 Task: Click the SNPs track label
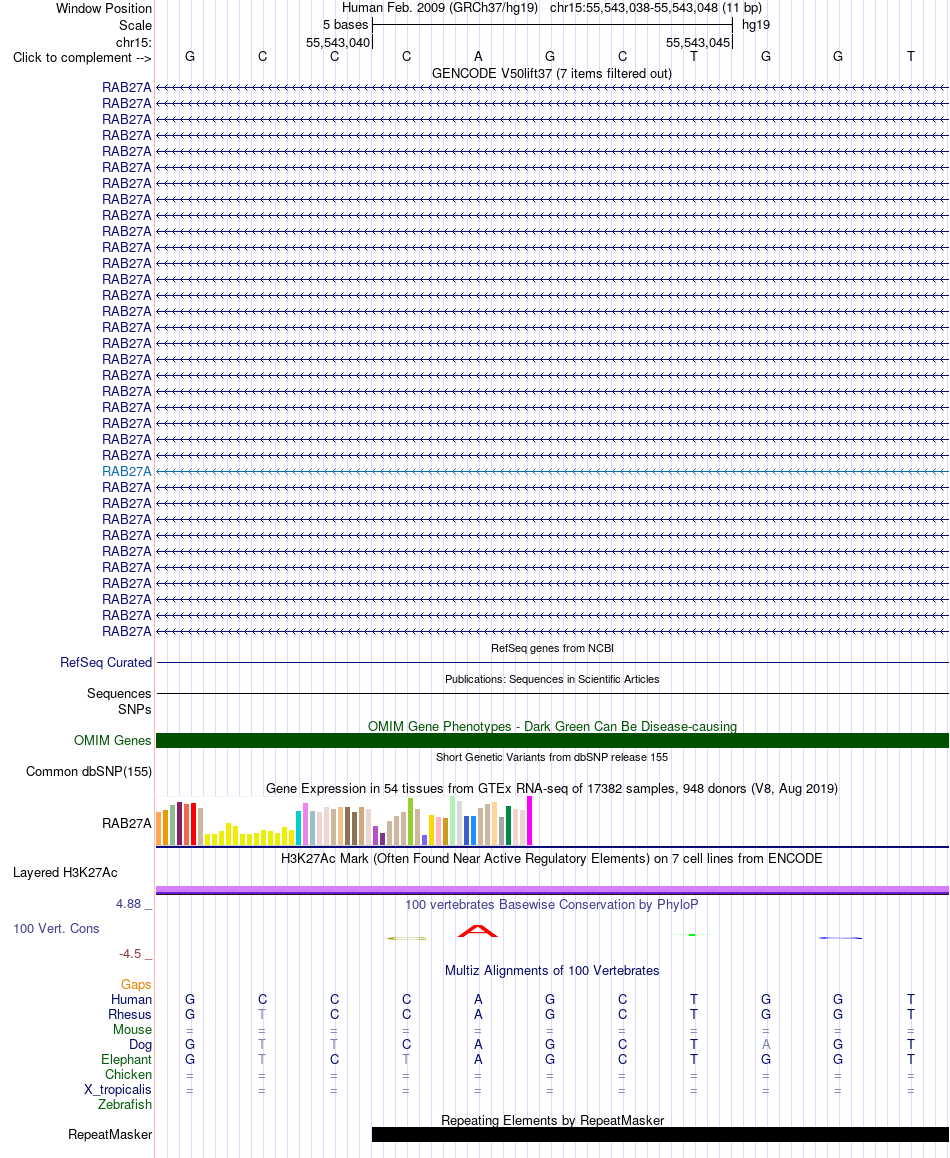coord(134,709)
